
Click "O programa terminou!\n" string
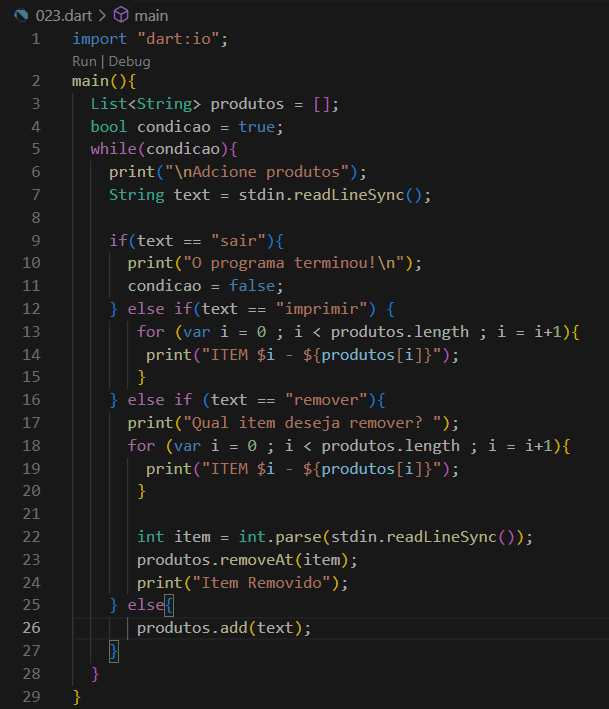point(293,263)
